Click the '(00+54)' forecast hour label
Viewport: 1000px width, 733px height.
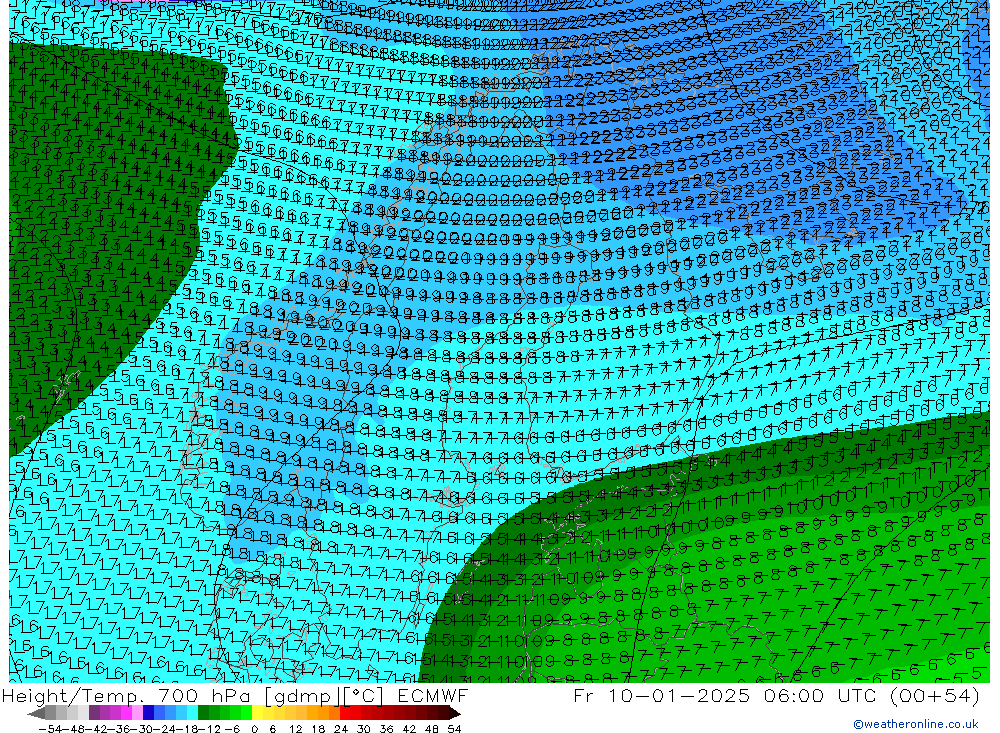(x=934, y=695)
